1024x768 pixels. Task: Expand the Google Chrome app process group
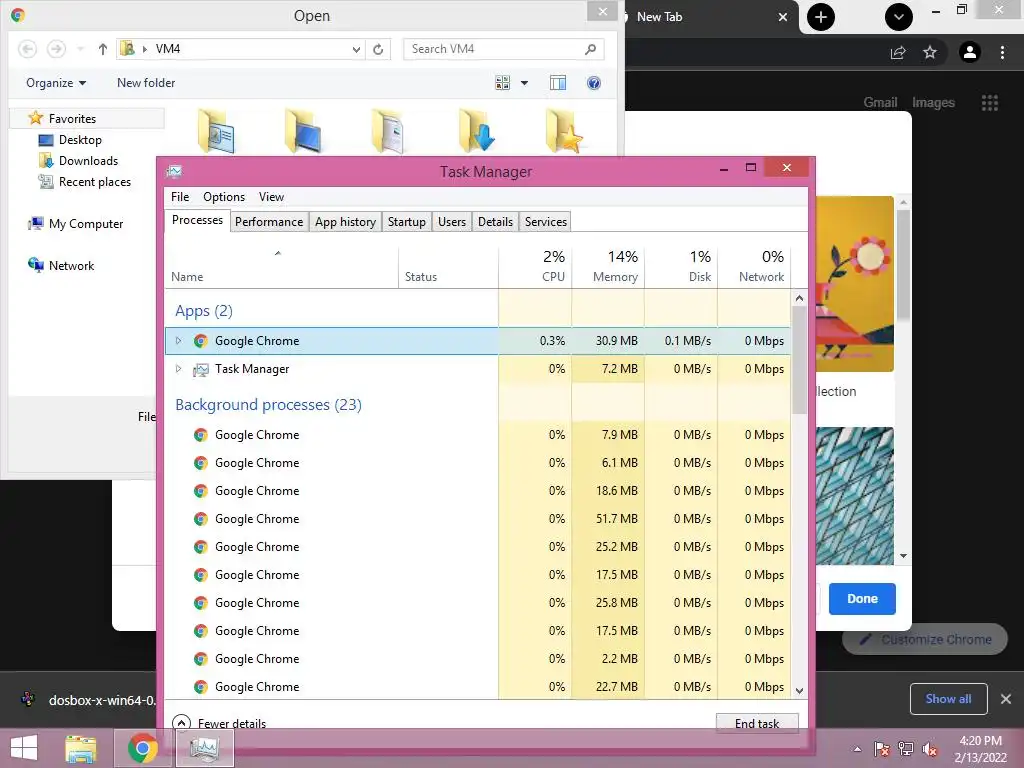click(x=178, y=341)
